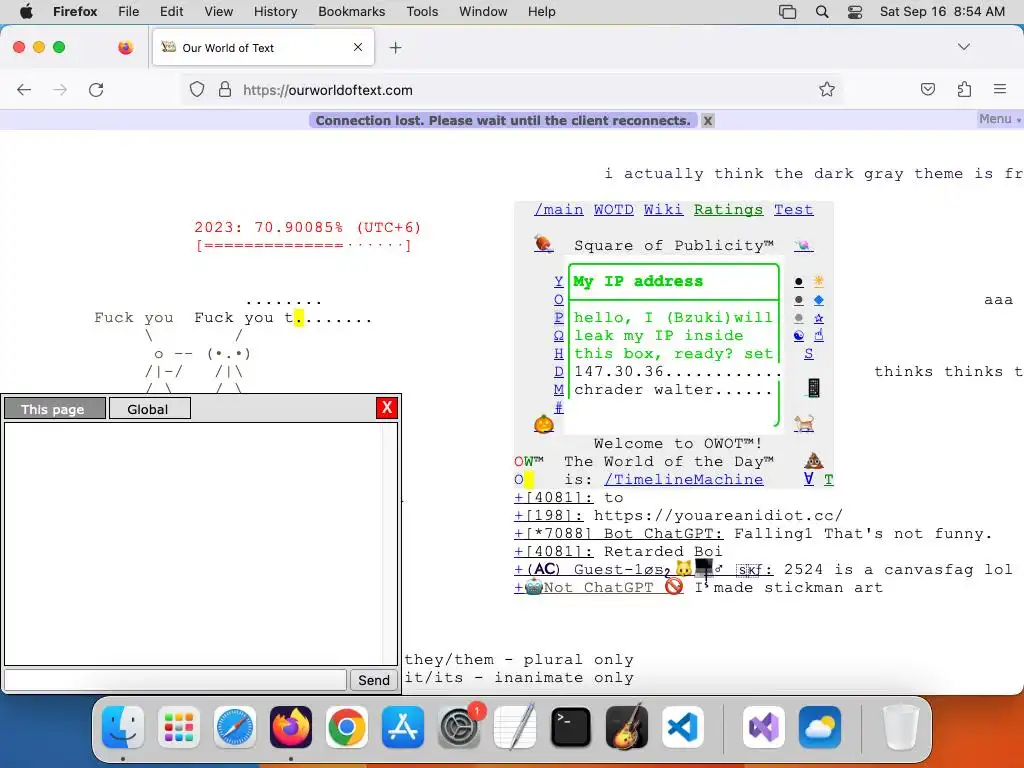Click the '2023: 70.90085% (UTC+6)' text
This screenshot has width=1024, height=768.
pos(308,227)
